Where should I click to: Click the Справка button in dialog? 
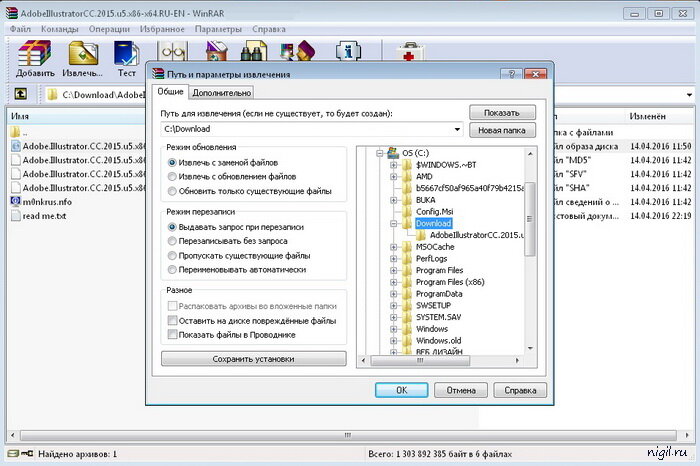tap(520, 390)
